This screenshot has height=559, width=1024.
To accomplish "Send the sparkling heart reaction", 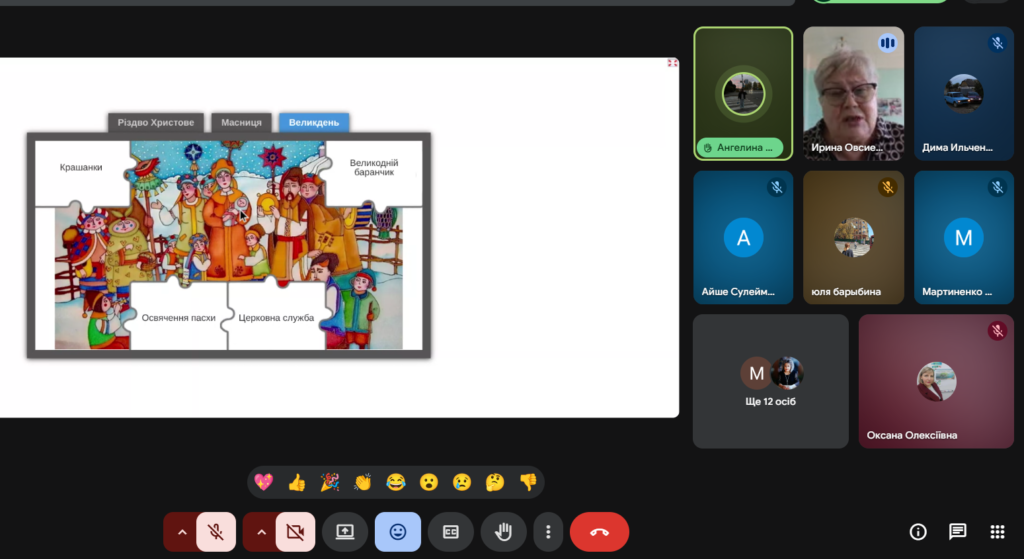I will coord(264,482).
